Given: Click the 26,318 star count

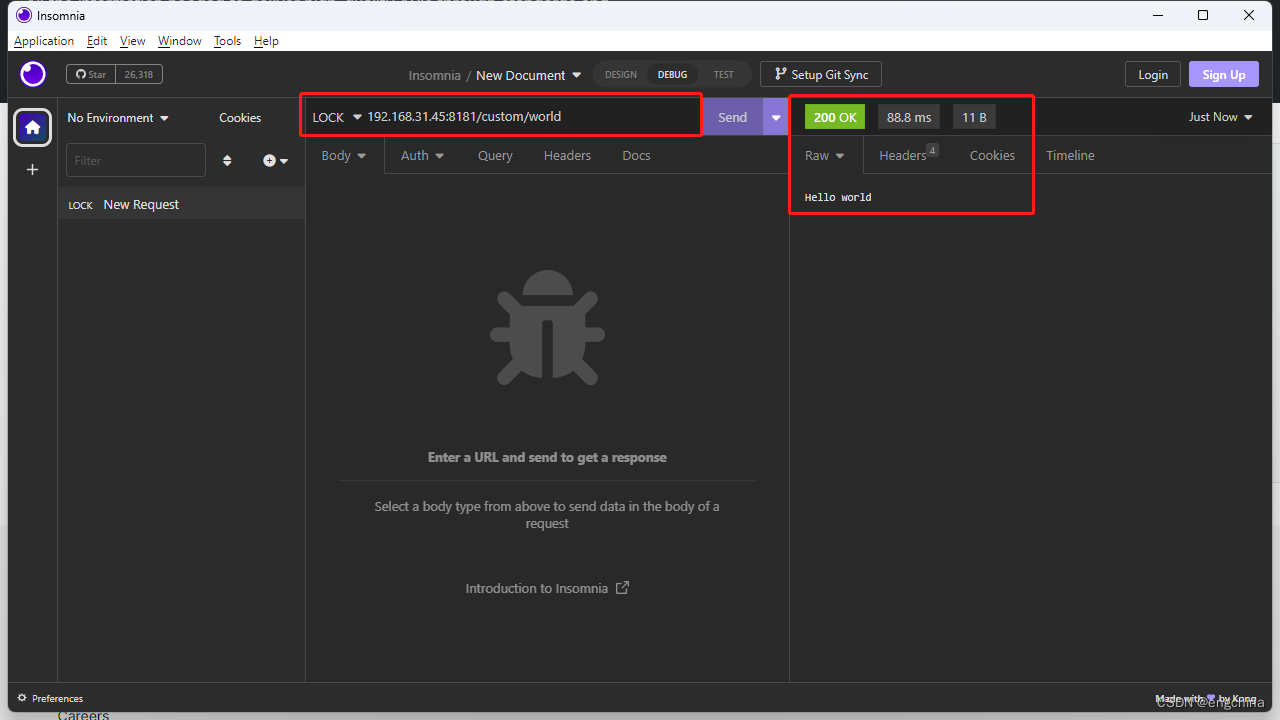Looking at the screenshot, I should pyautogui.click(x=139, y=74).
